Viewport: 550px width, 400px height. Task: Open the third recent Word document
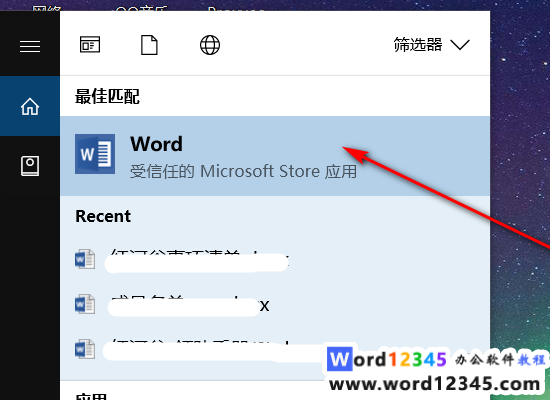pos(275,349)
